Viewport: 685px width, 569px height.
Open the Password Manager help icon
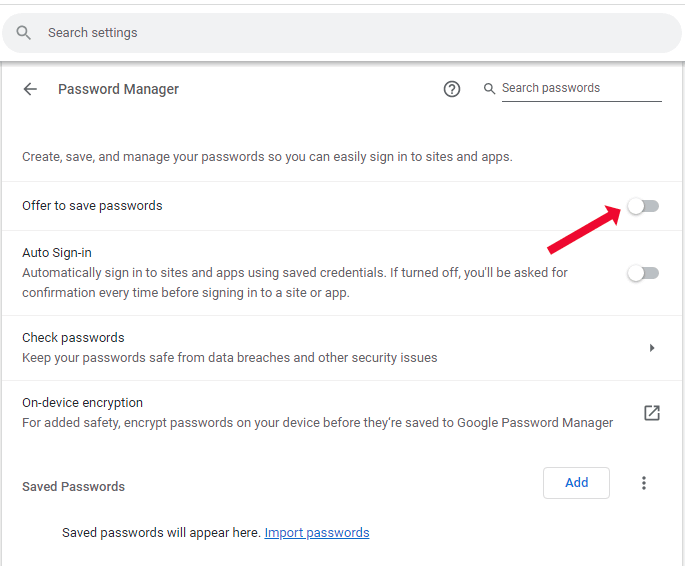click(452, 89)
